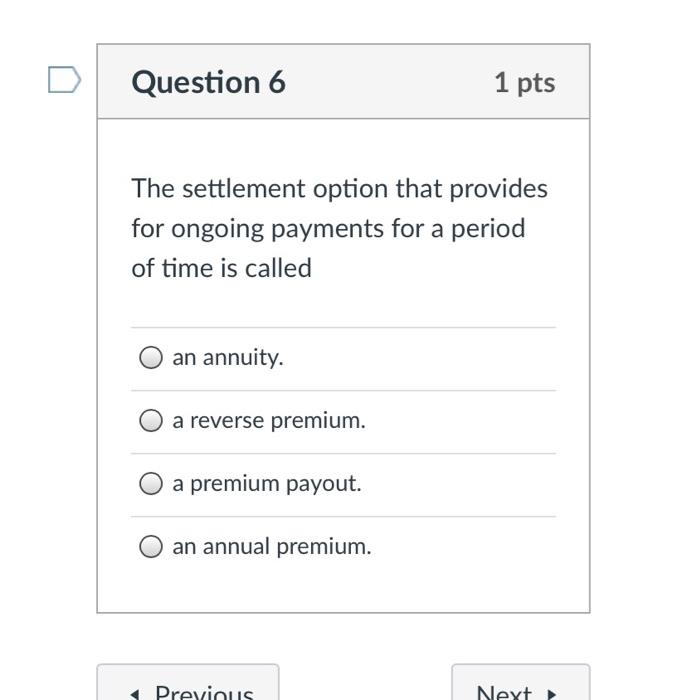This screenshot has height=700, width=687.
Task: Click the left arrow on Previous button
Action: coord(135,692)
